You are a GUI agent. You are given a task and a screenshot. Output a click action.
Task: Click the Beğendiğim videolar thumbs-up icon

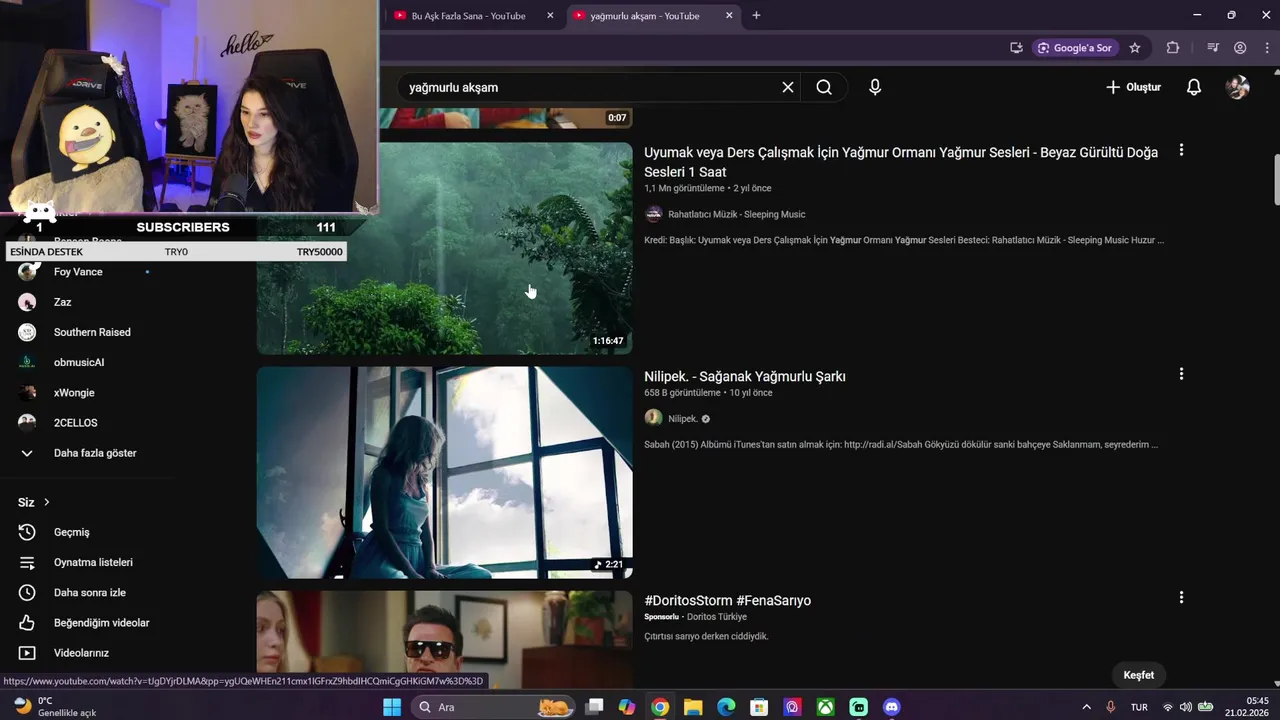pyautogui.click(x=27, y=622)
